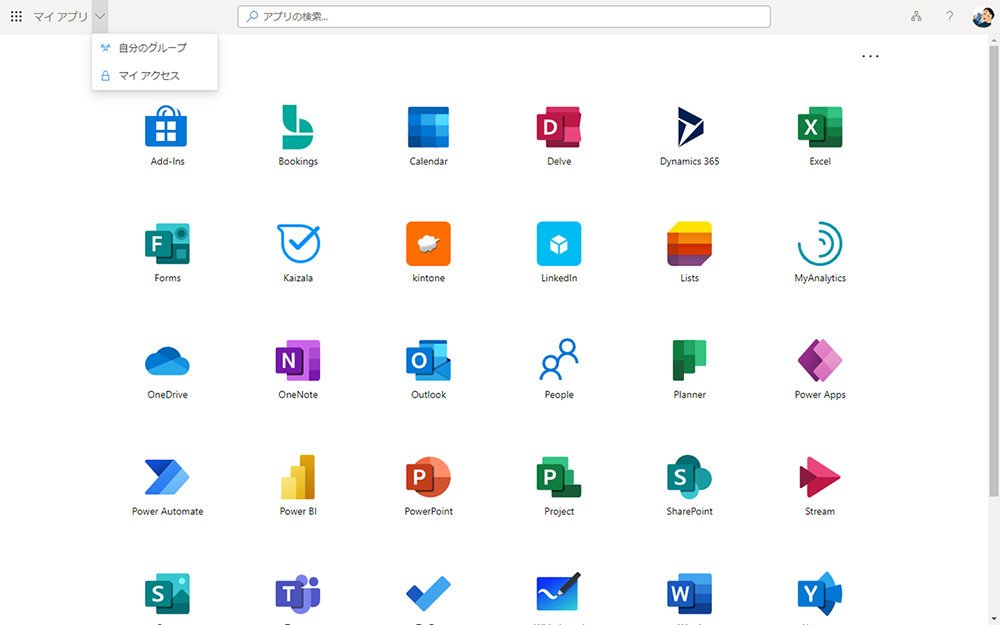The width and height of the screenshot is (1000, 625).
Task: Launch the Word app
Action: [x=689, y=594]
